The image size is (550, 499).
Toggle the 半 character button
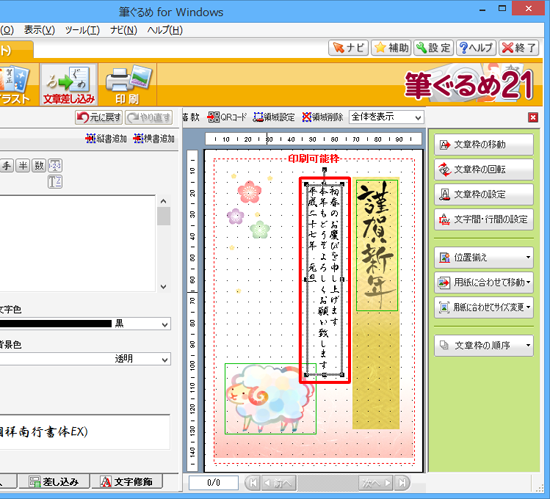[x=23, y=165]
